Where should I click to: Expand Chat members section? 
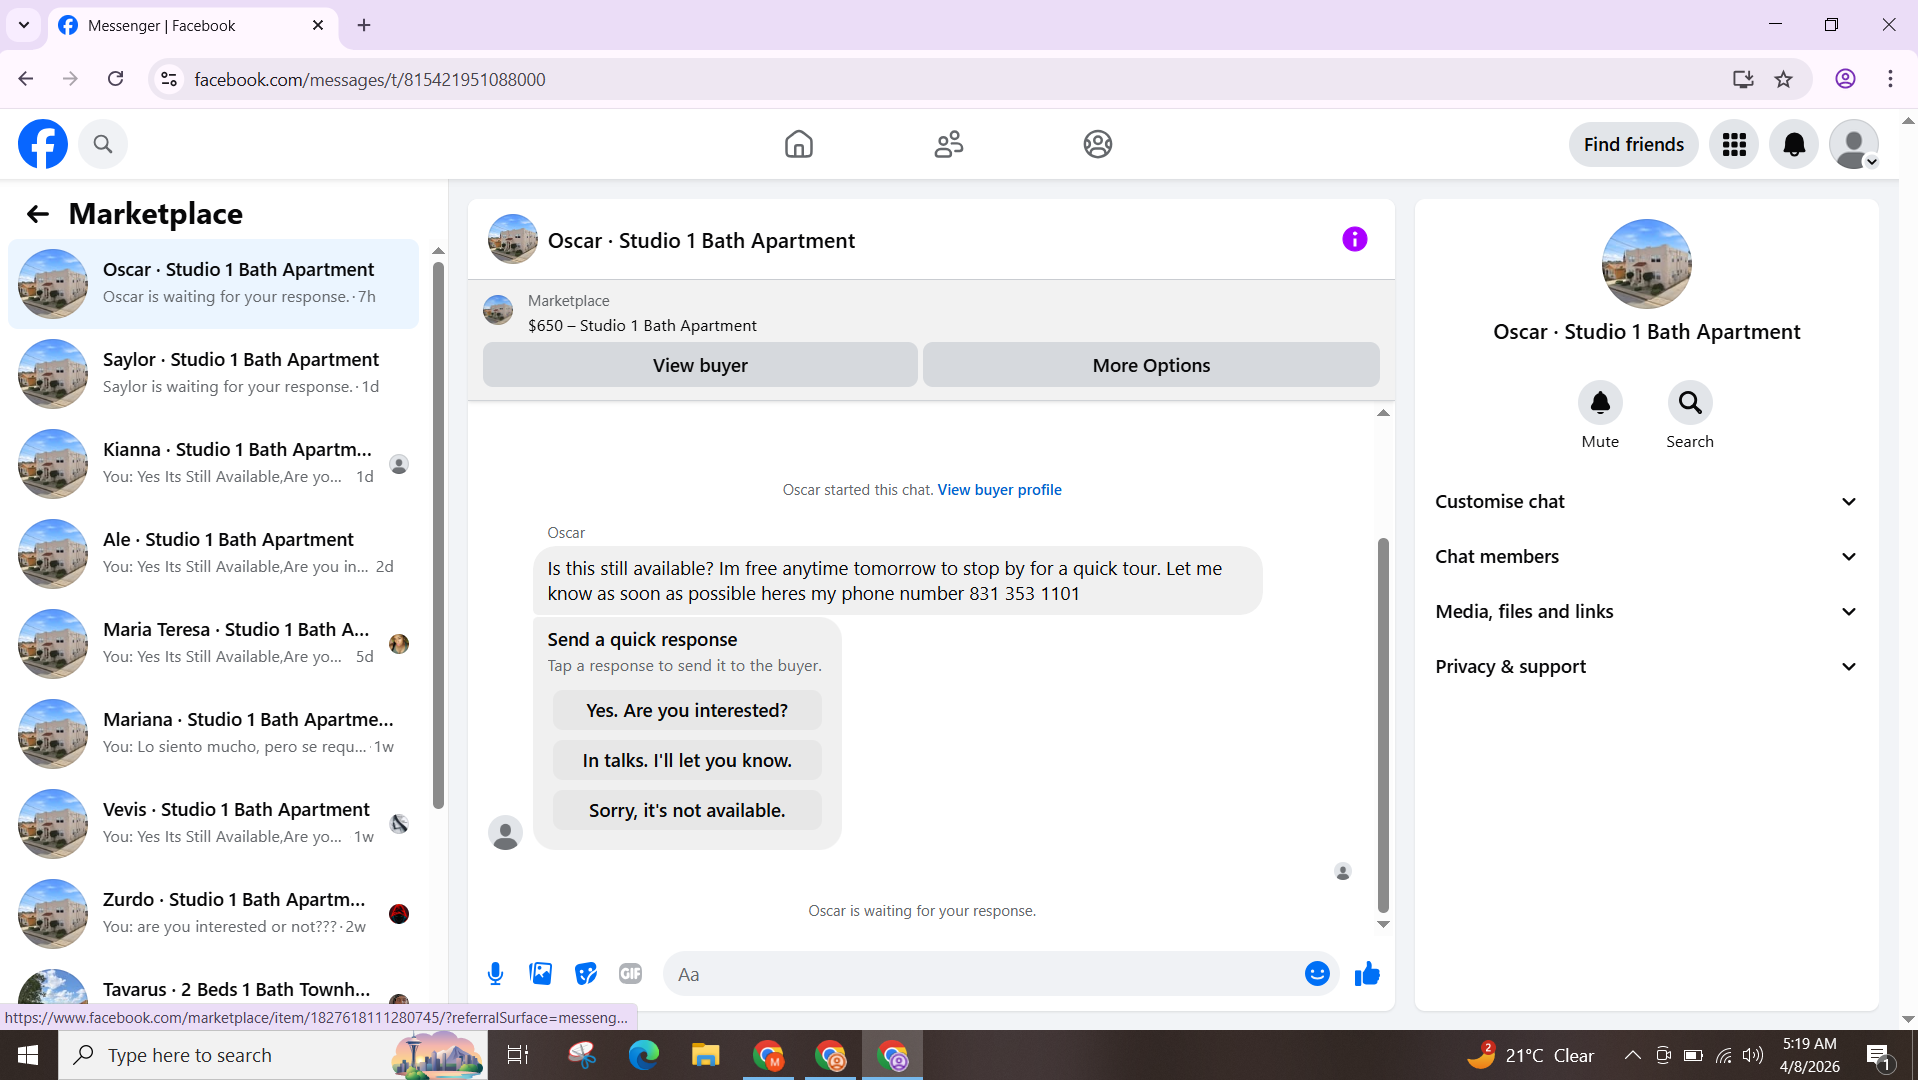(1646, 557)
